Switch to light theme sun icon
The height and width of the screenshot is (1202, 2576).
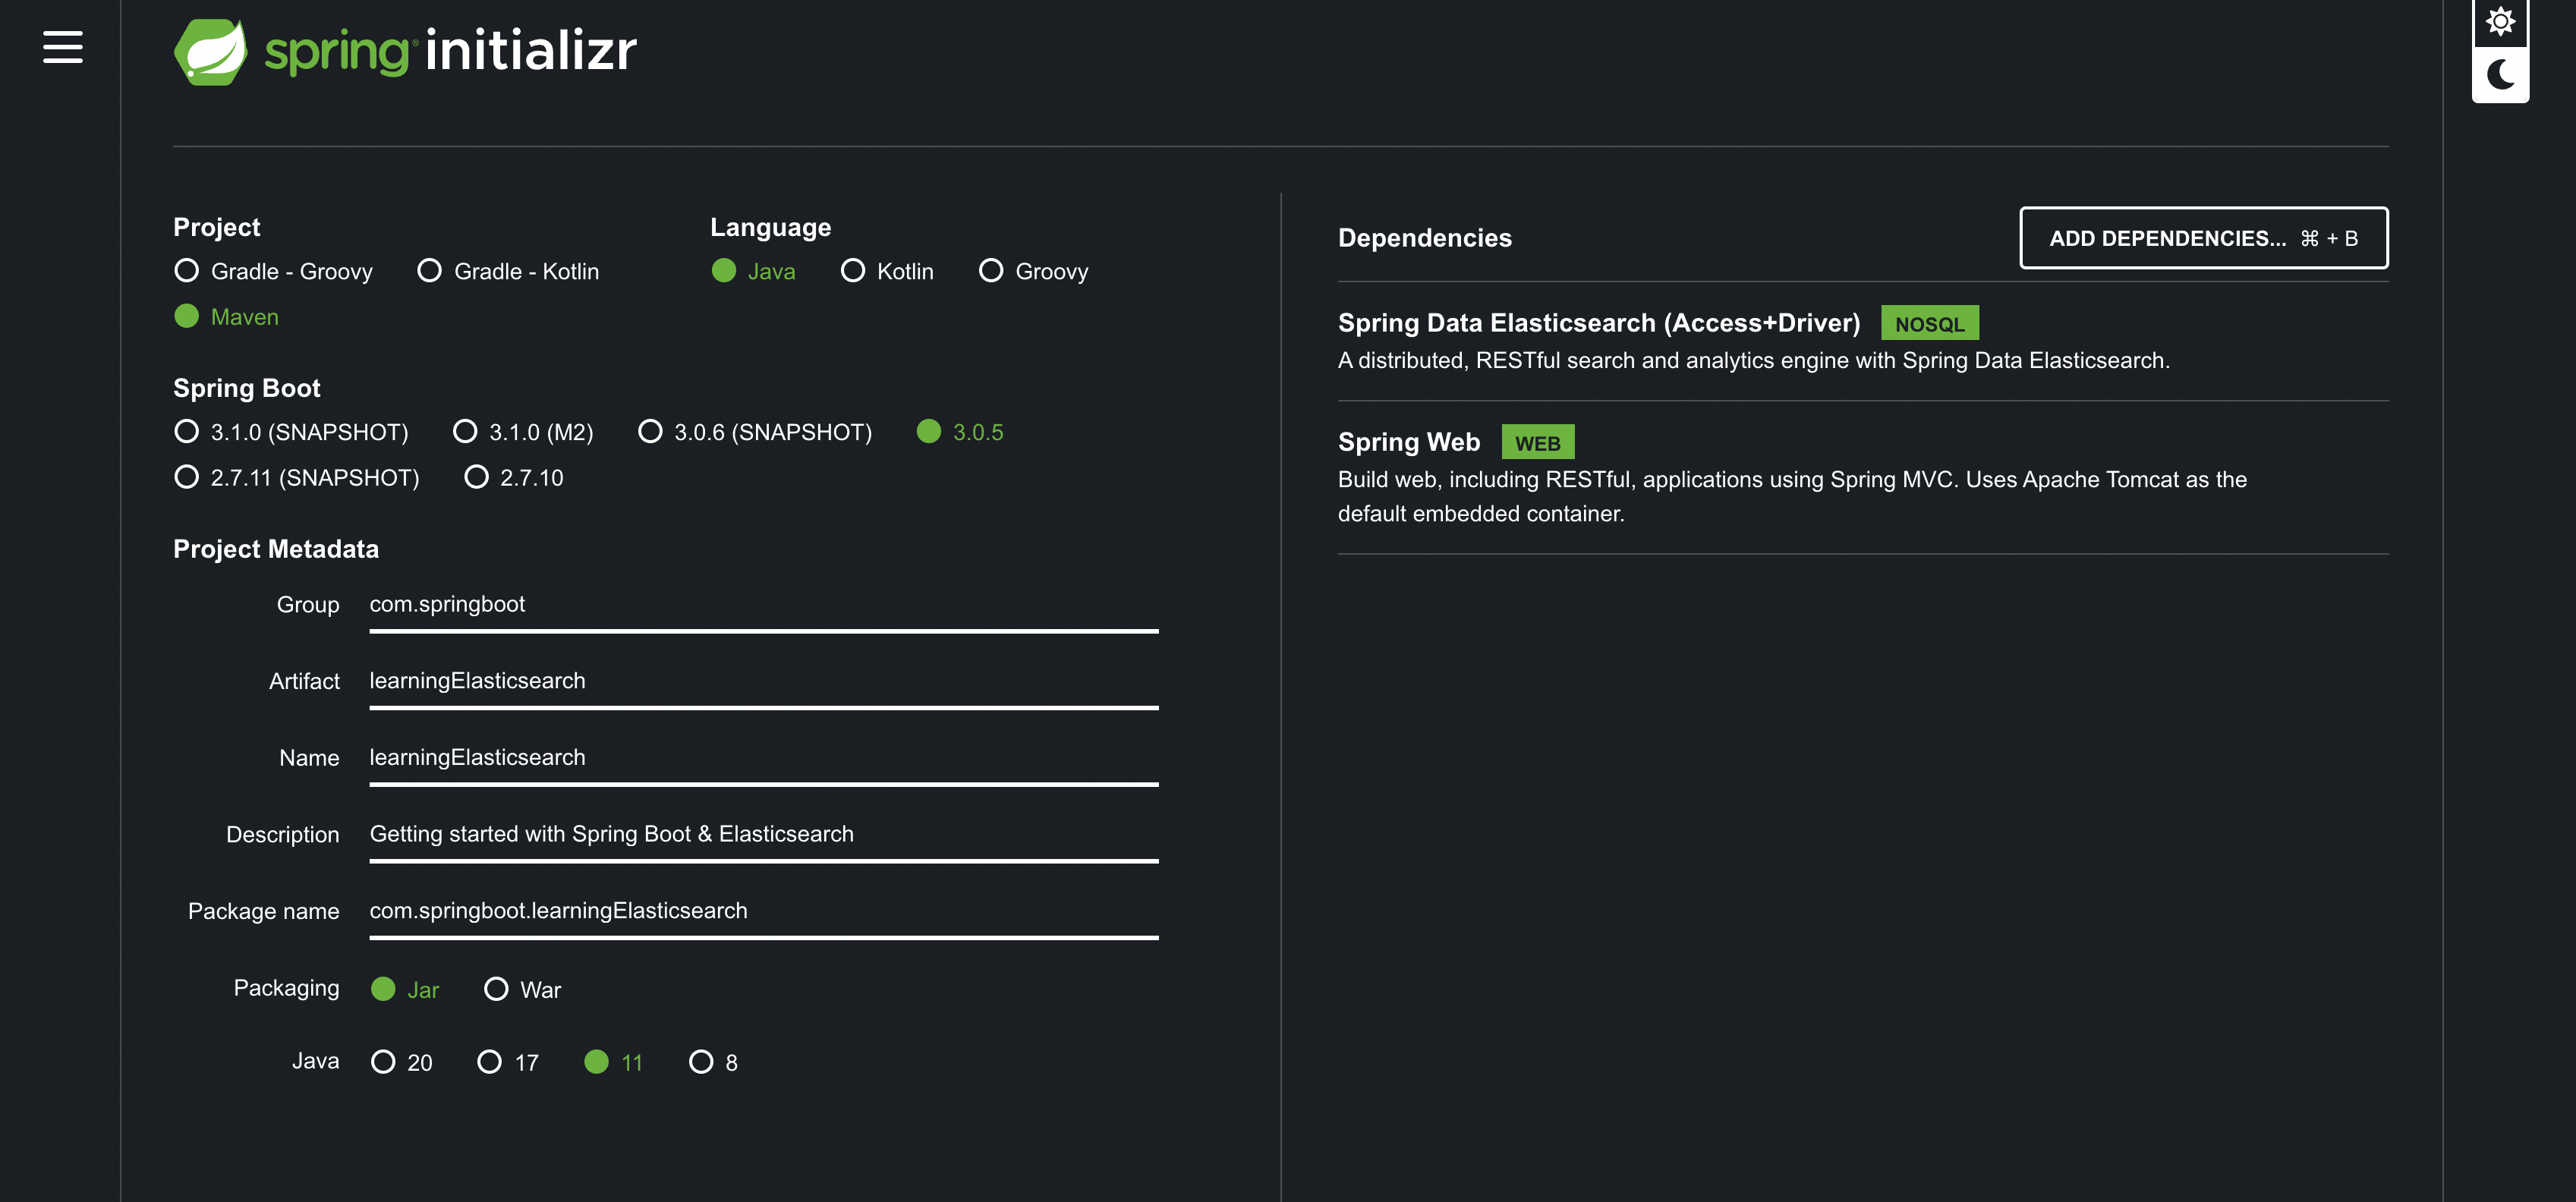coord(2499,21)
